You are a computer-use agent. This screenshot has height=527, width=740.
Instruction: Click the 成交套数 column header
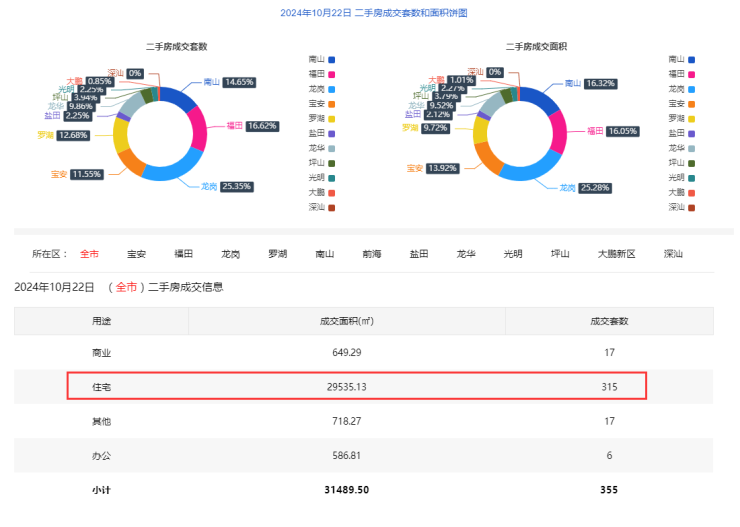609,321
